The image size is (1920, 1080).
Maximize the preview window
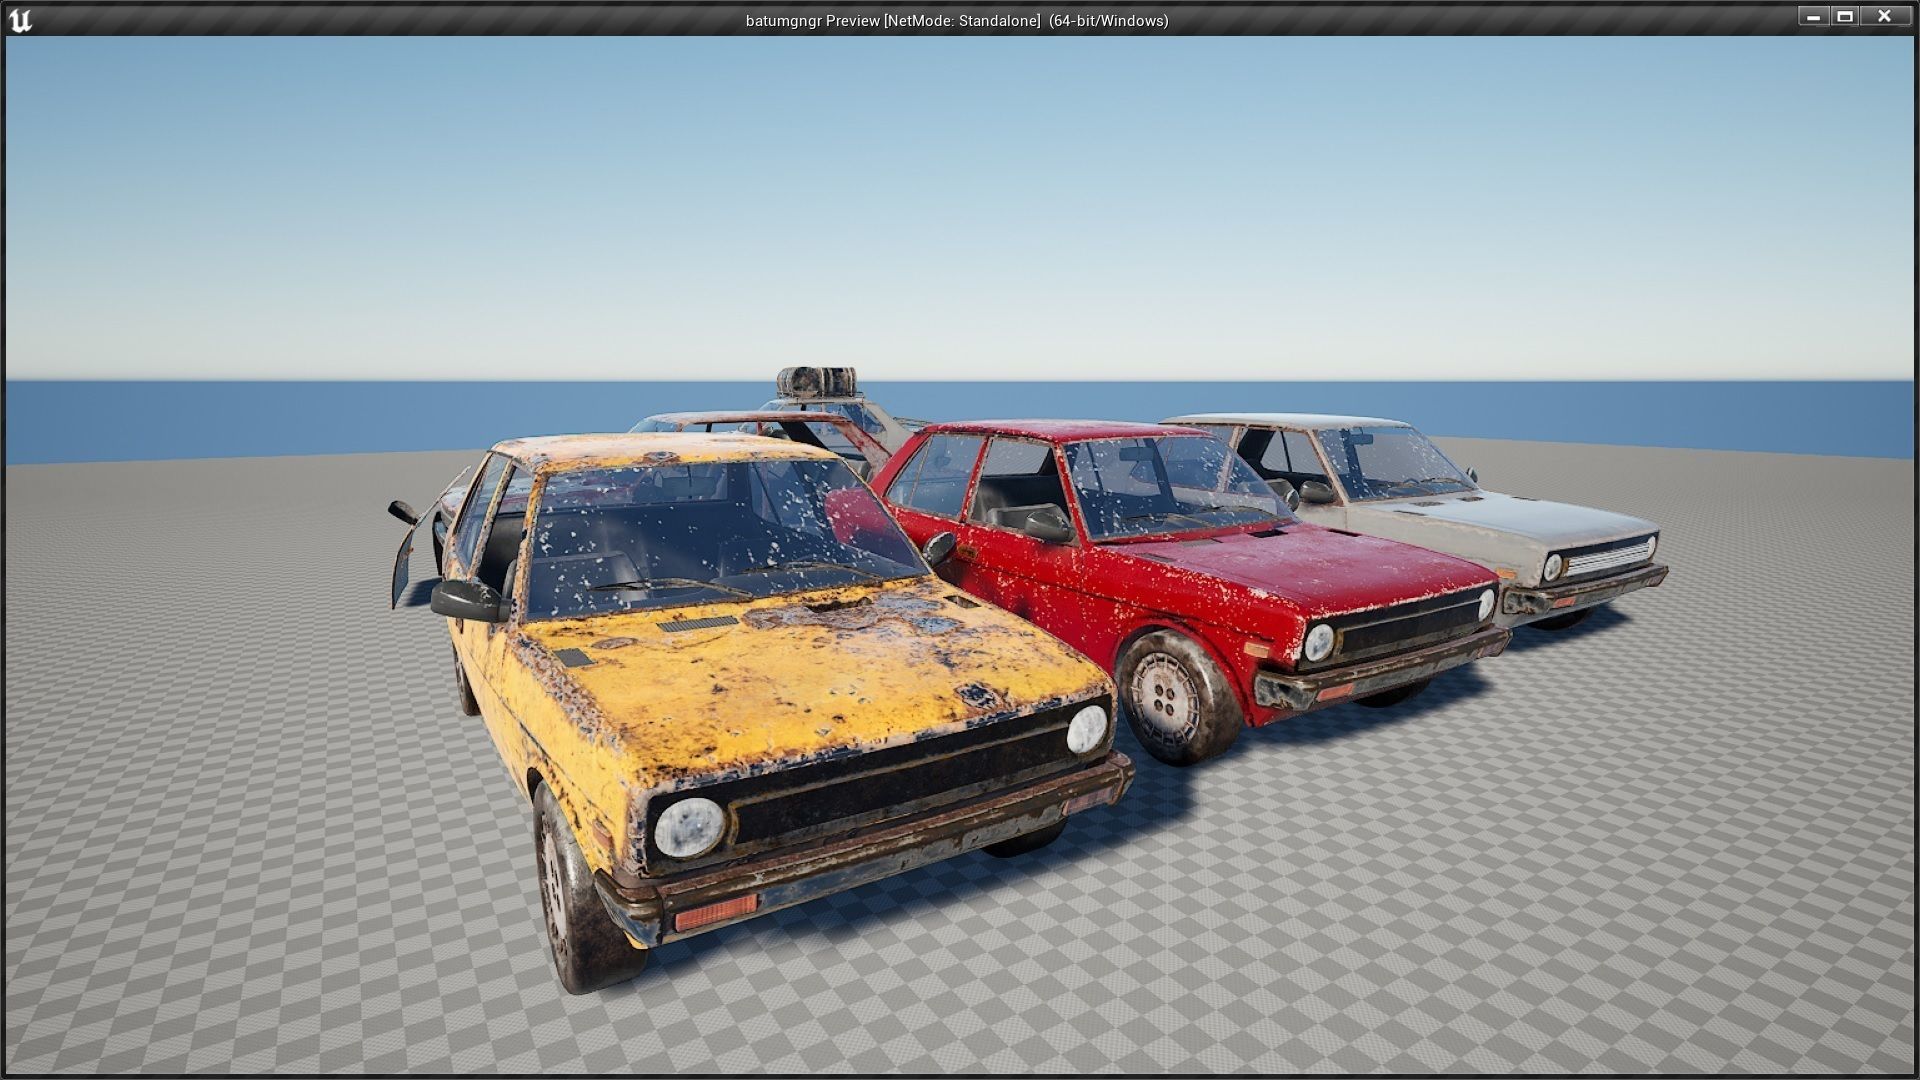pyautogui.click(x=1845, y=16)
